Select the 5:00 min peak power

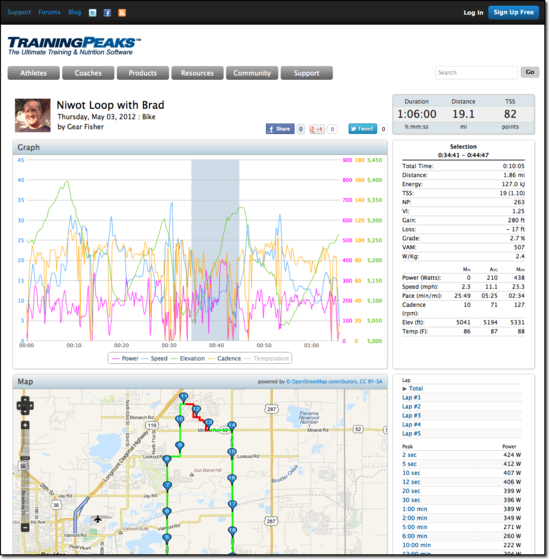click(x=415, y=527)
